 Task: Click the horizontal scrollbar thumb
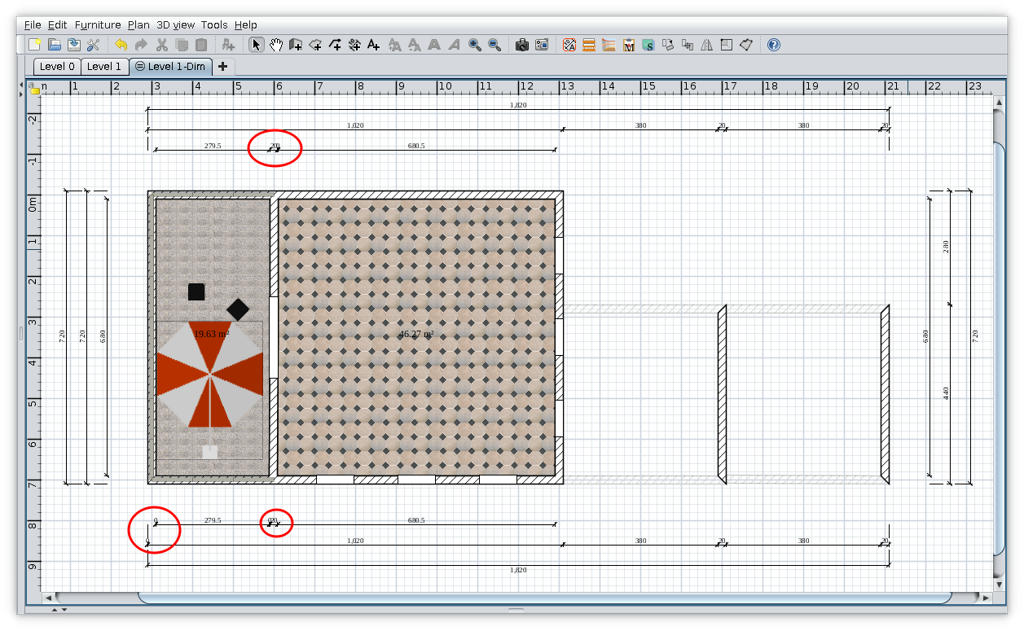tap(545, 598)
